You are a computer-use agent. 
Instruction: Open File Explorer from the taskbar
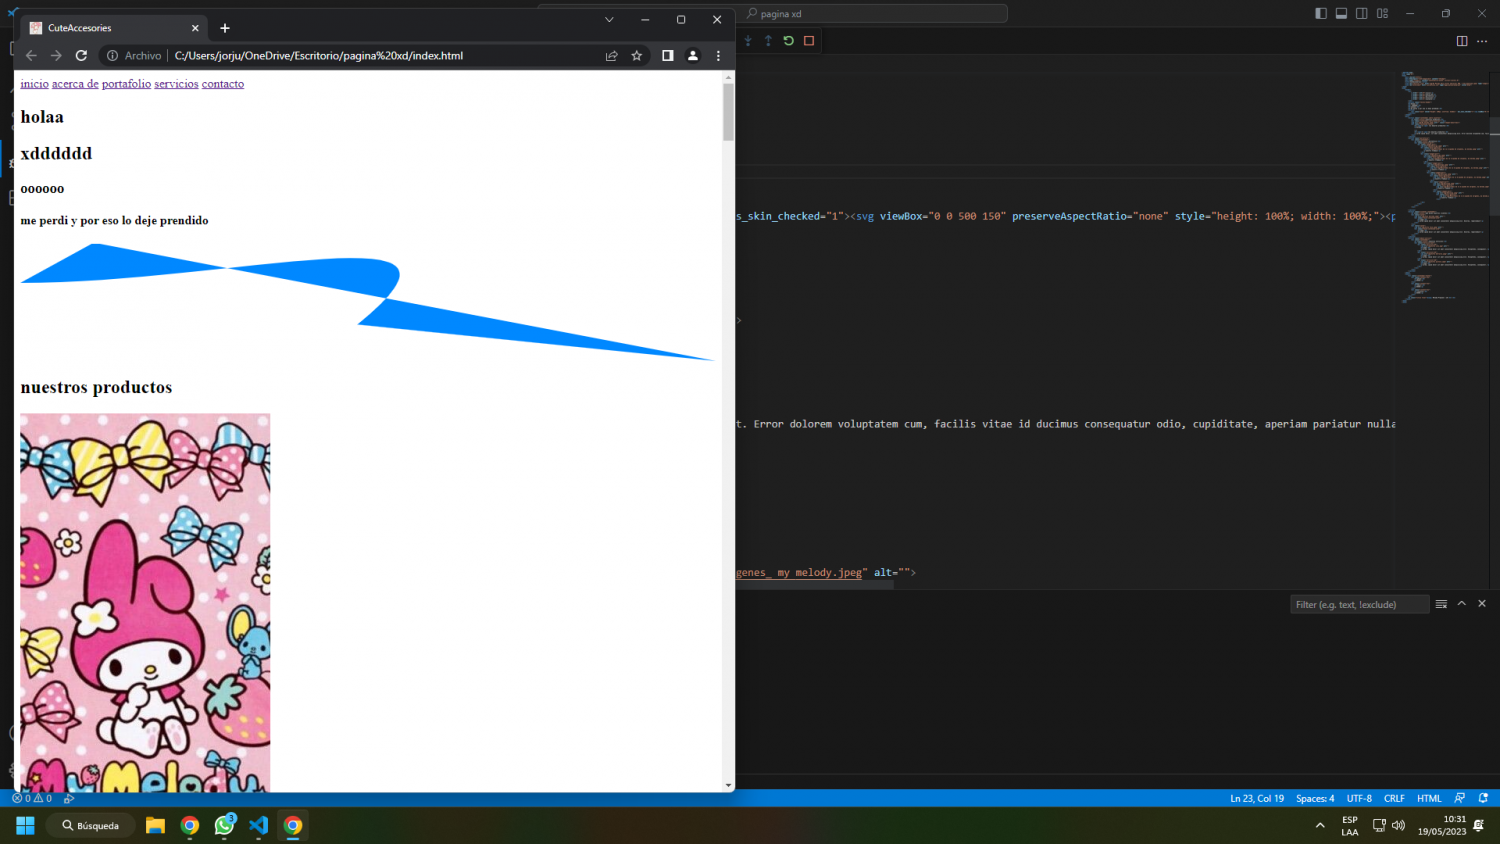pyautogui.click(x=155, y=825)
